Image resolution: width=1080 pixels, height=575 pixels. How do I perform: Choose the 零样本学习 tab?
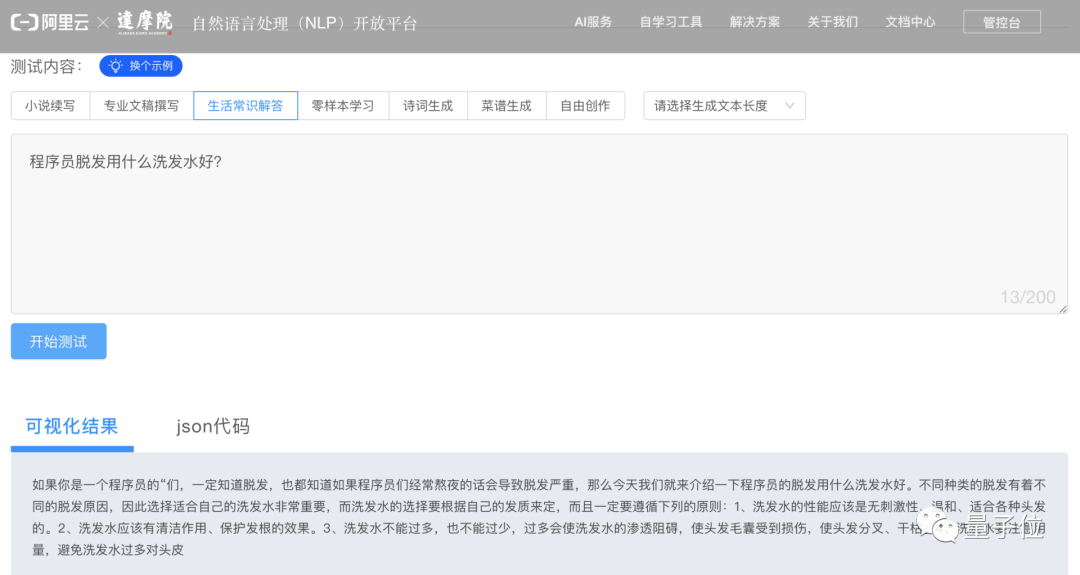coord(342,106)
